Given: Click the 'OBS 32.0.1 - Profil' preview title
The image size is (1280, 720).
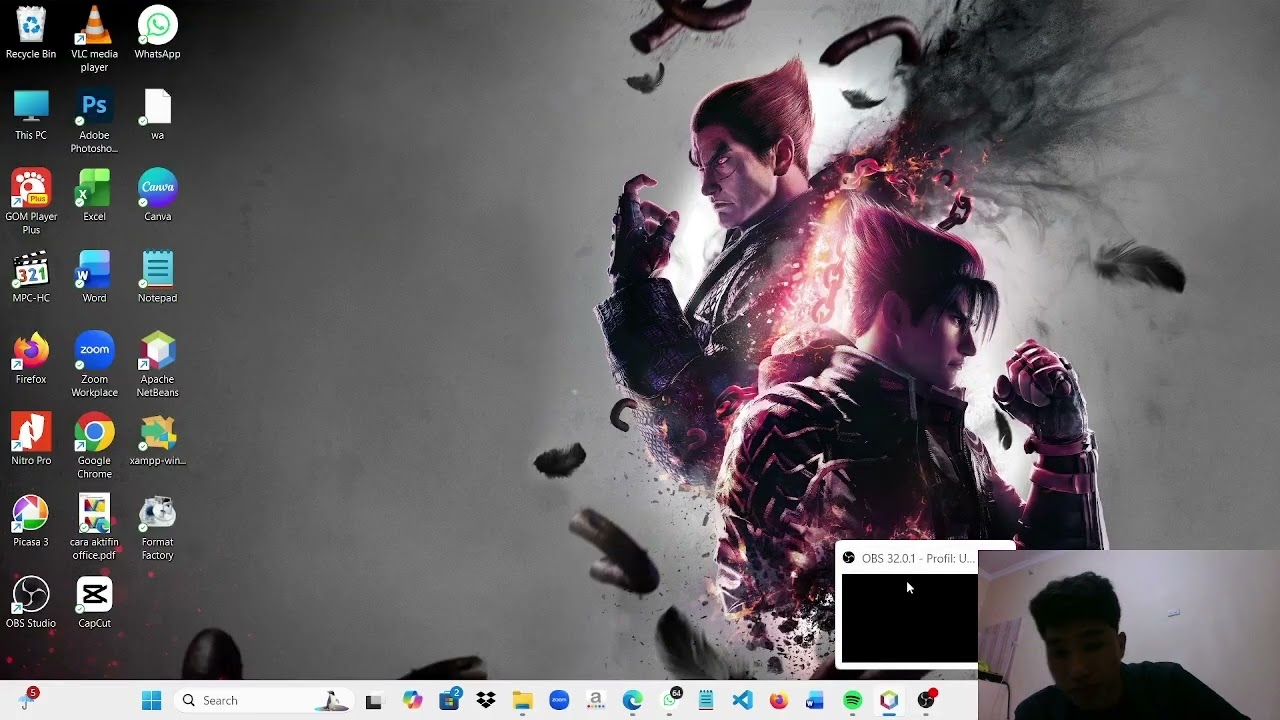Looking at the screenshot, I should point(917,558).
